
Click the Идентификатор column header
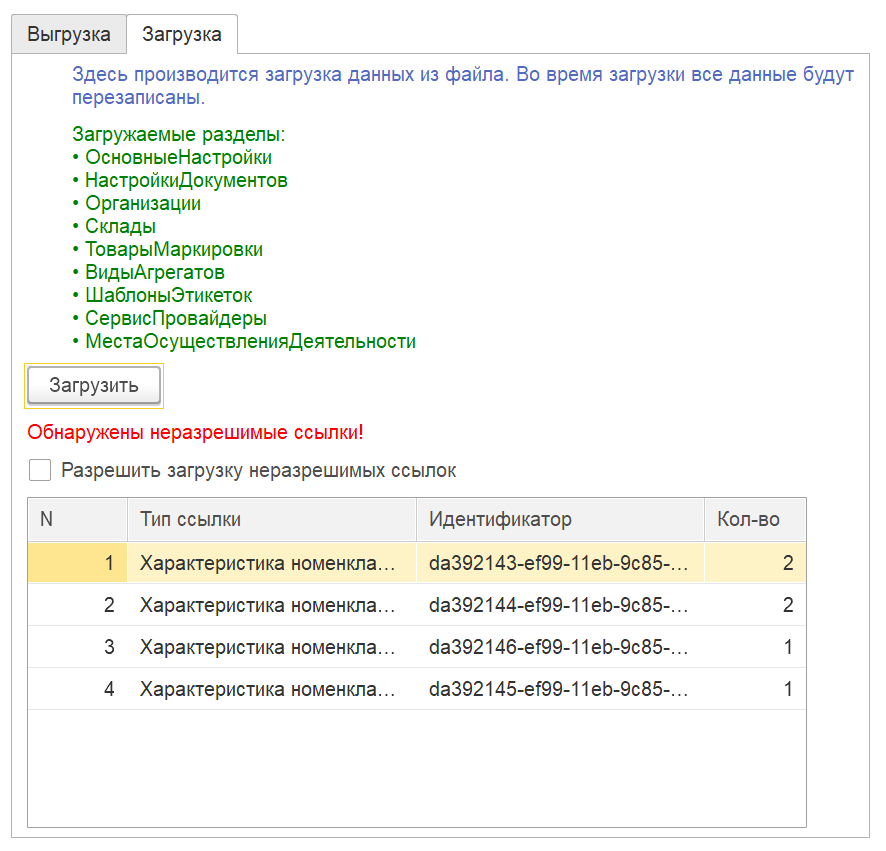pyautogui.click(x=561, y=519)
